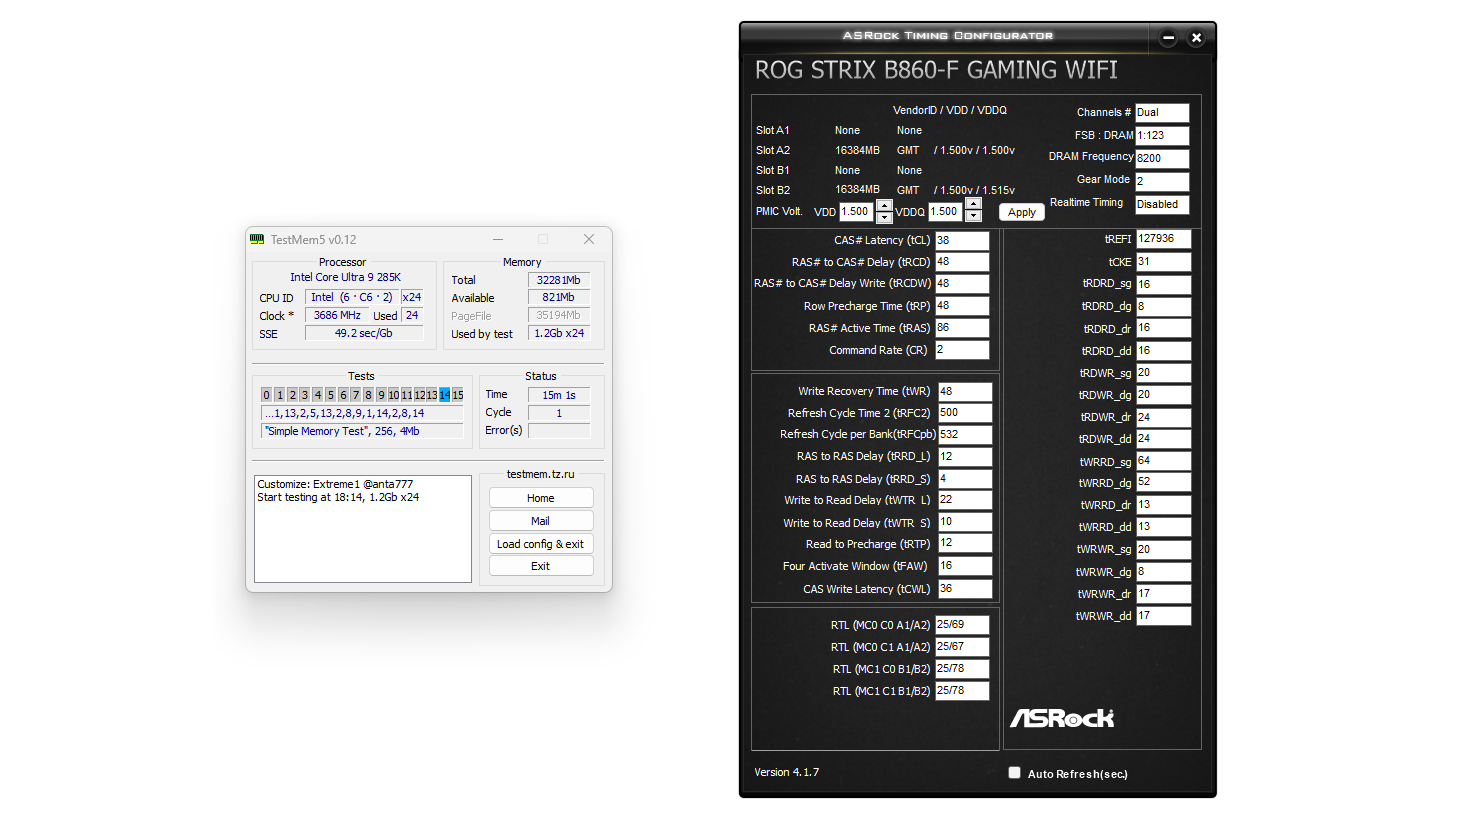This screenshot has height=820, width=1460.
Task: Click the Gear Mode value field
Action: click(1163, 181)
